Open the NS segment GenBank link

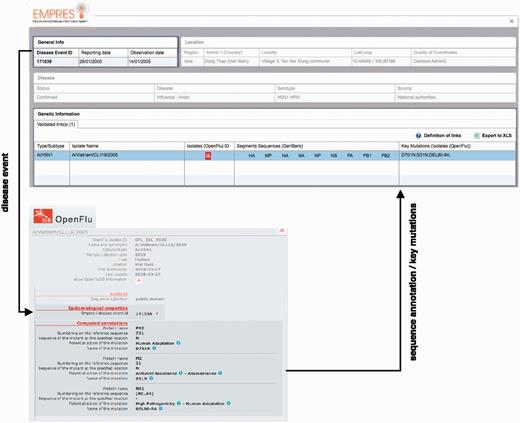(x=334, y=156)
